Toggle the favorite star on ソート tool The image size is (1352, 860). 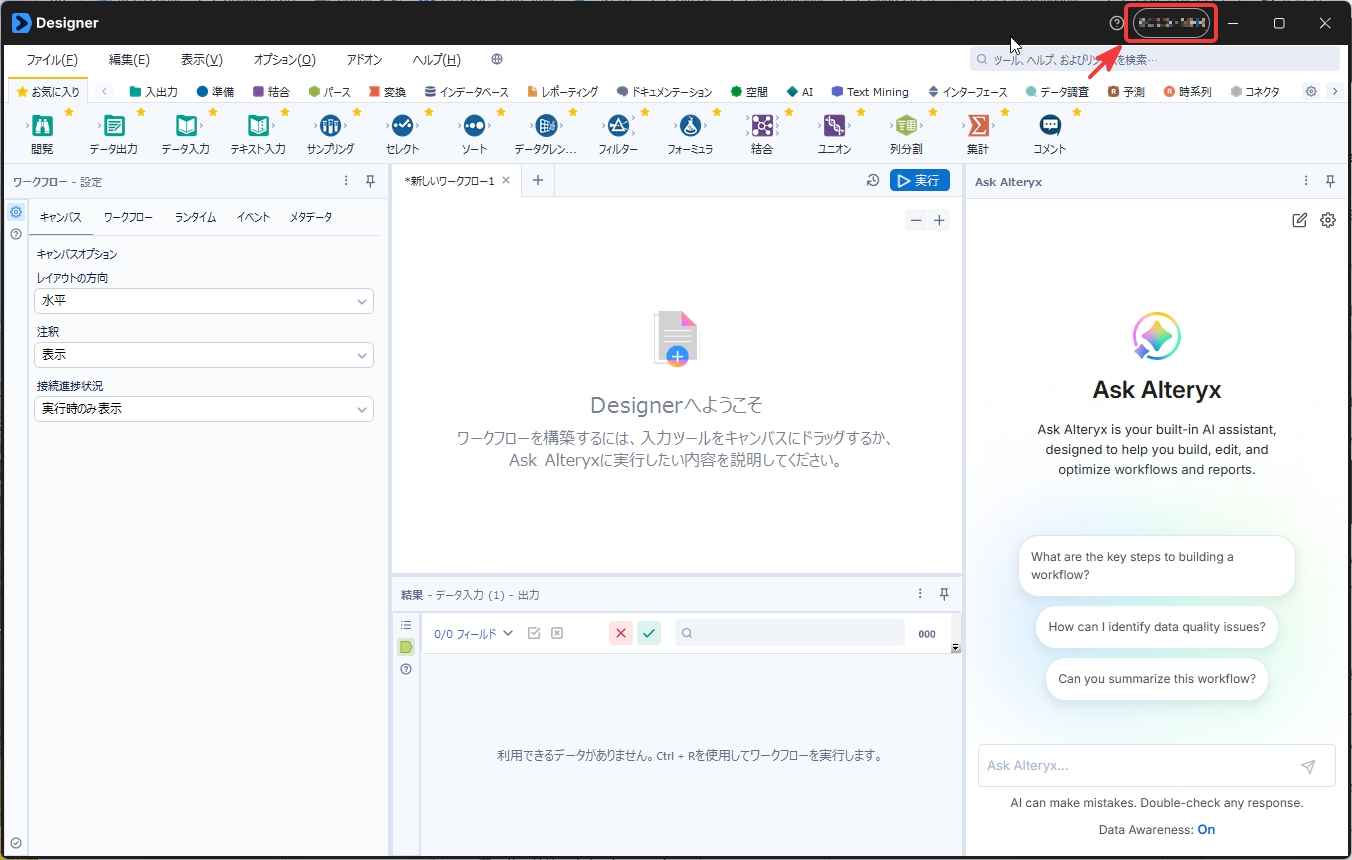pos(501,112)
